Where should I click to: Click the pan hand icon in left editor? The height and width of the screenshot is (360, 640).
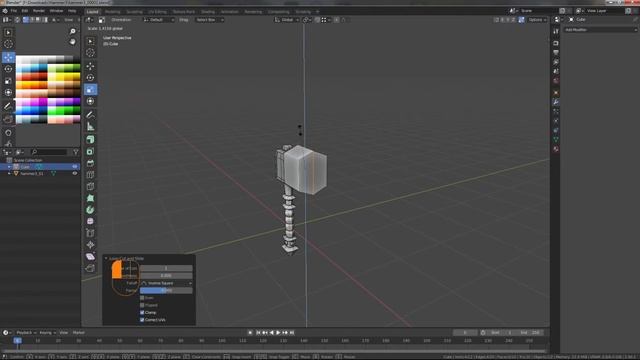coord(73,42)
